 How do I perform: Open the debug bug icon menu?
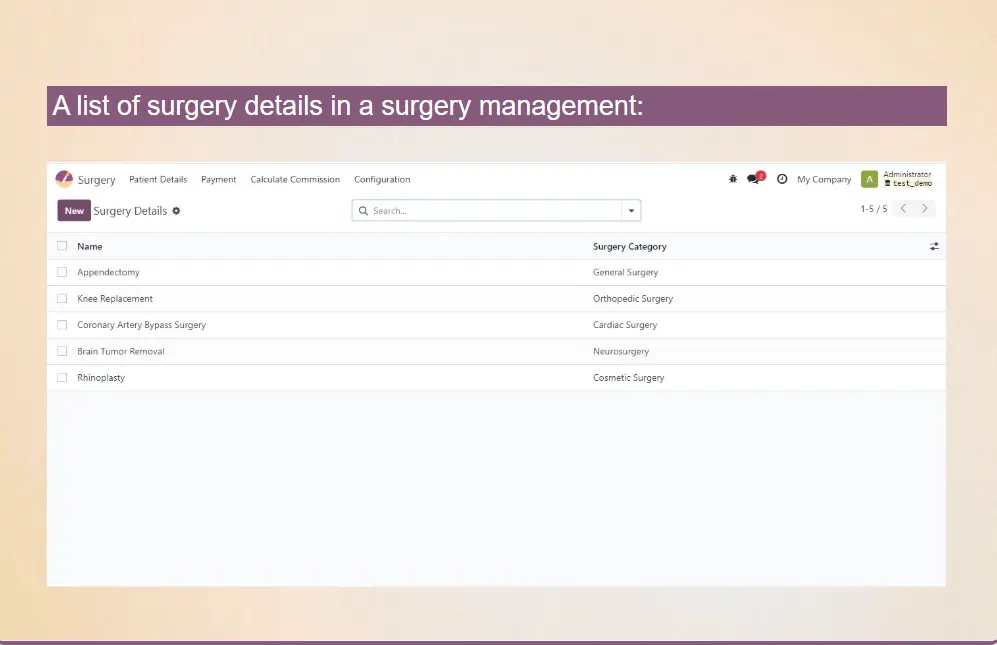tap(733, 179)
